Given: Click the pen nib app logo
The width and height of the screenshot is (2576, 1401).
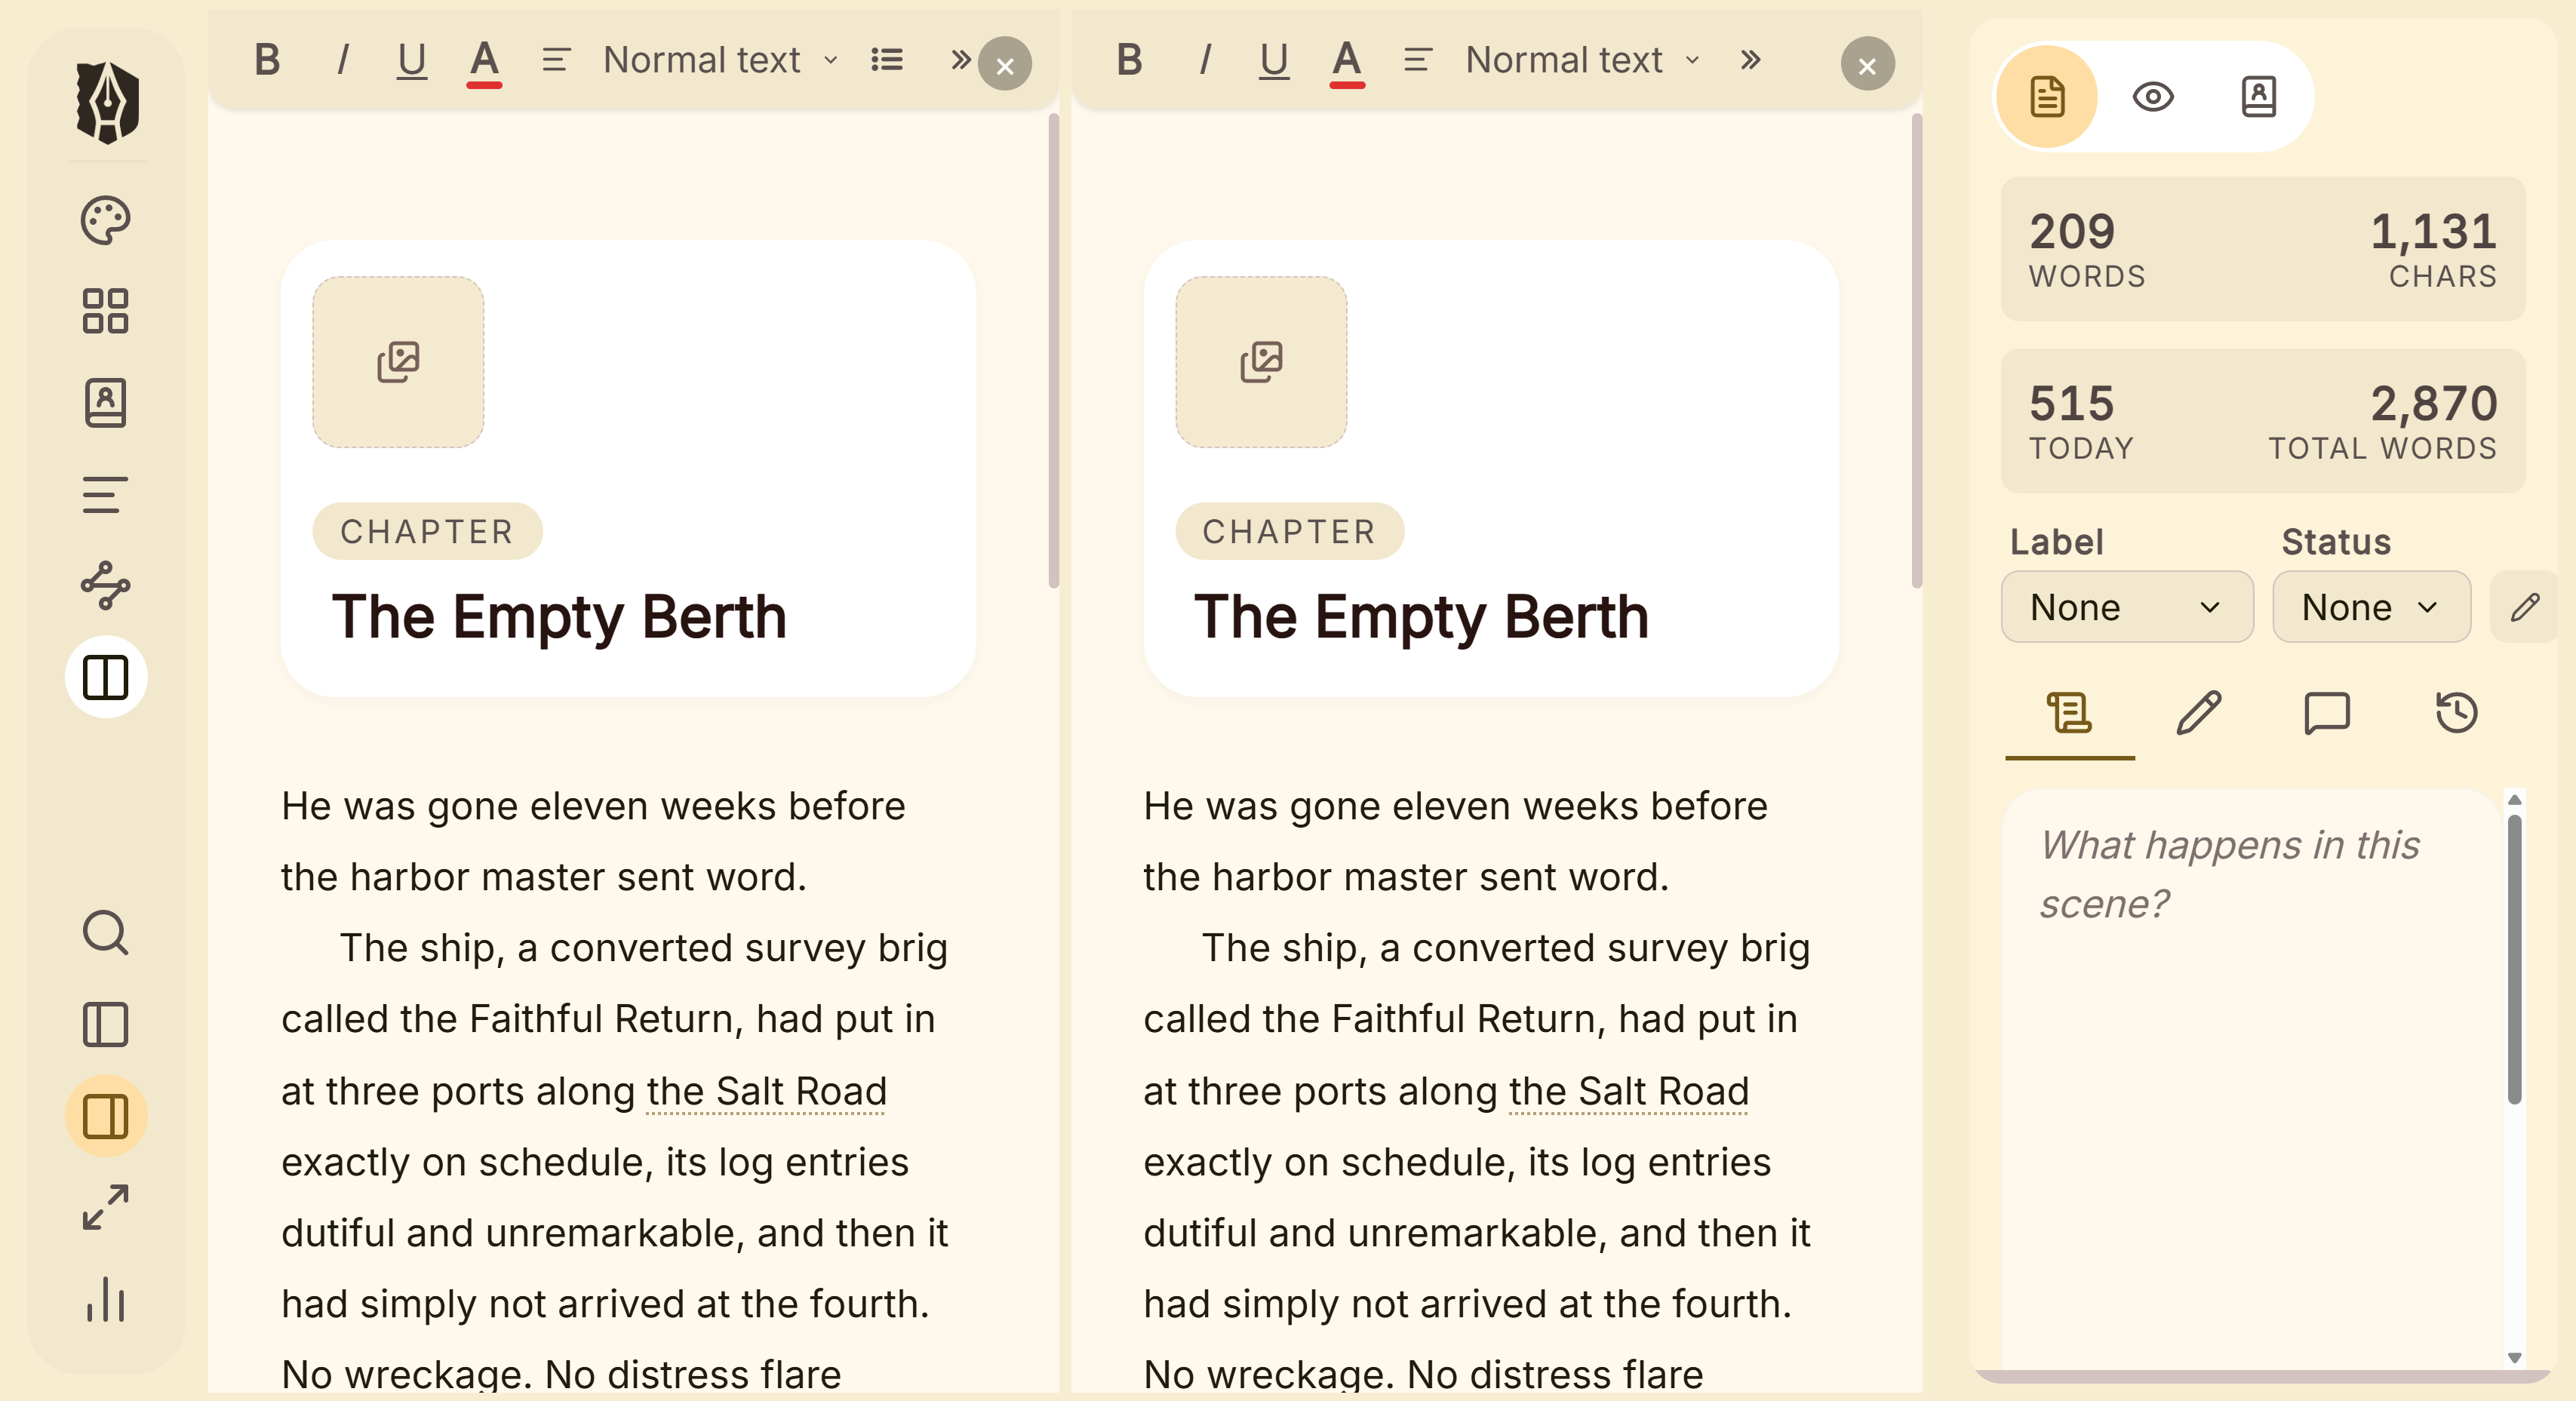Looking at the screenshot, I should coord(107,102).
